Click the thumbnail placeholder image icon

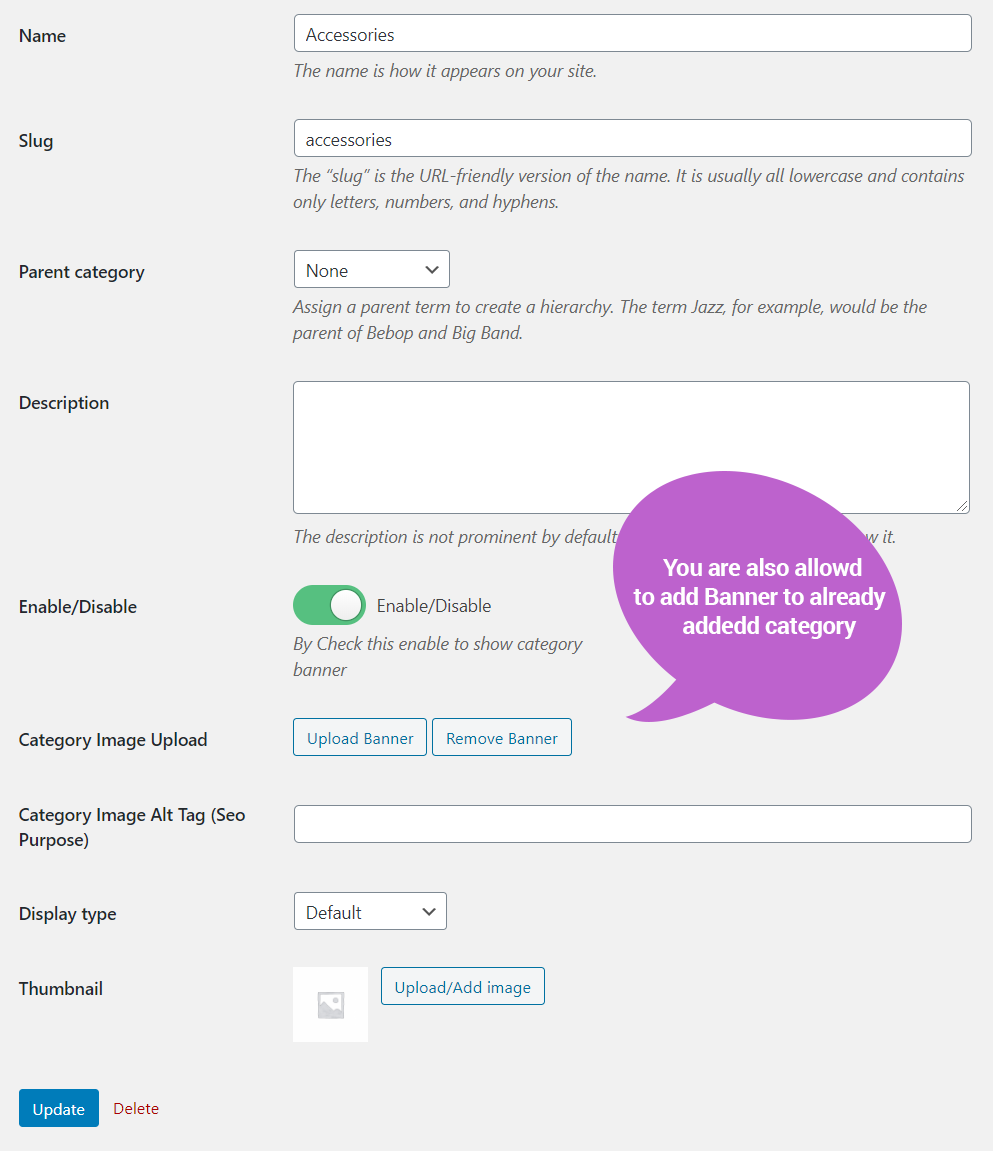tap(330, 1004)
